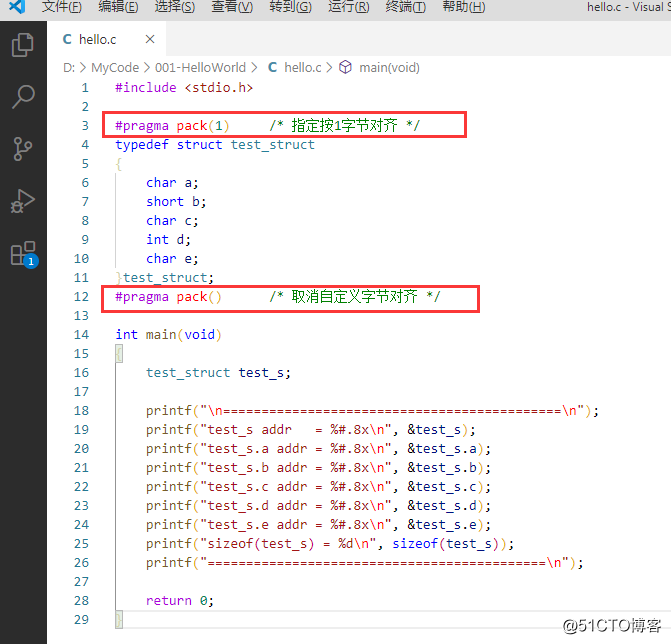This screenshot has height=644, width=671.
Task: Open the 编辑(E) menu
Action: pyautogui.click(x=118, y=7)
